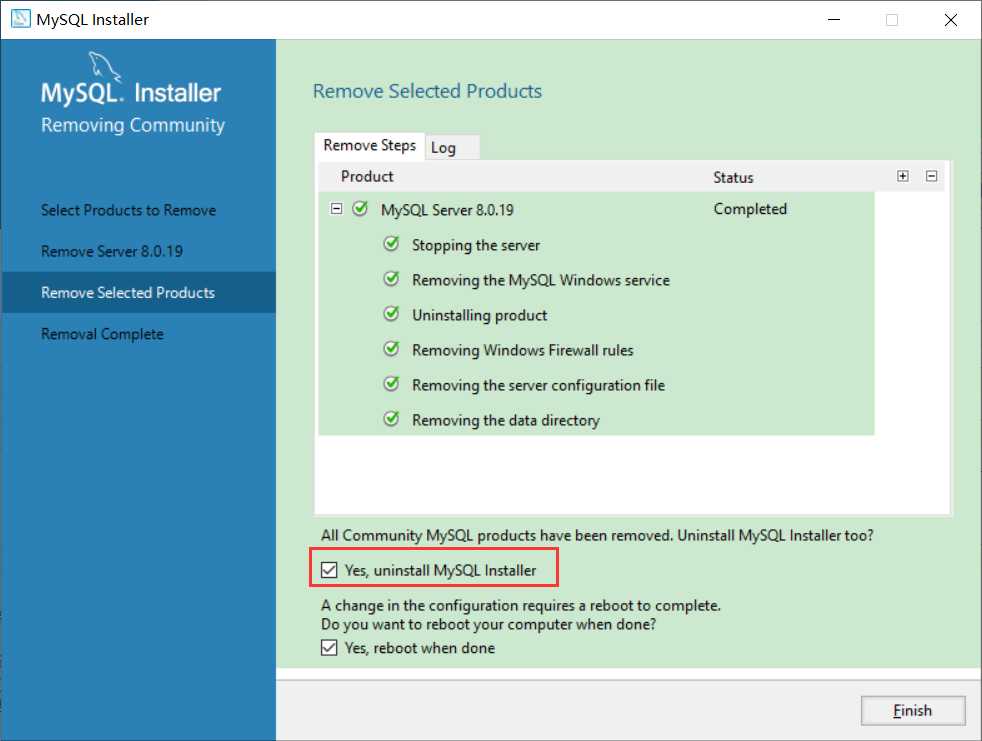Select the Remove Selected Products sidebar step
Screen dimensions: 982x741
click(x=138, y=293)
